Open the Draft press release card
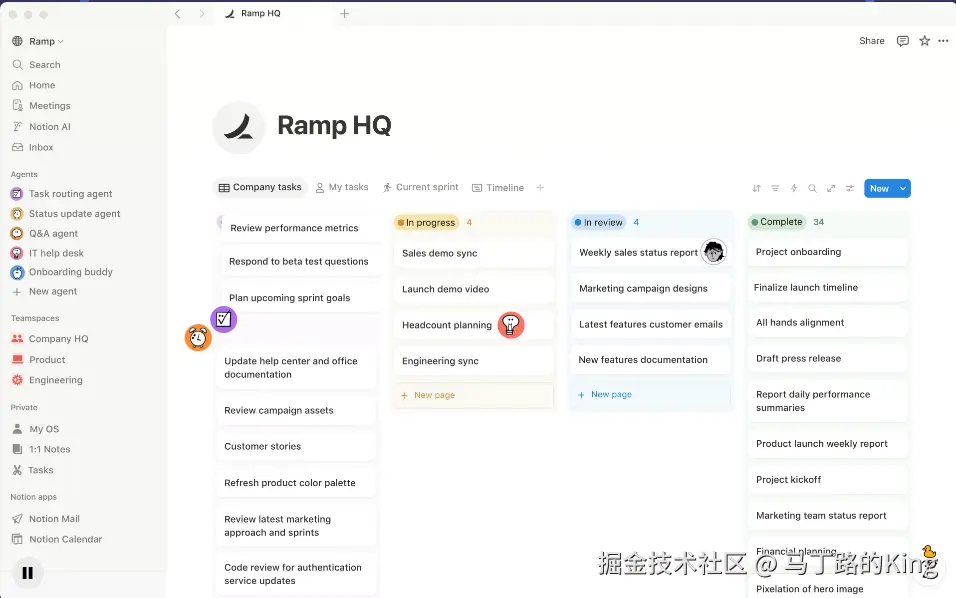 tap(827, 358)
